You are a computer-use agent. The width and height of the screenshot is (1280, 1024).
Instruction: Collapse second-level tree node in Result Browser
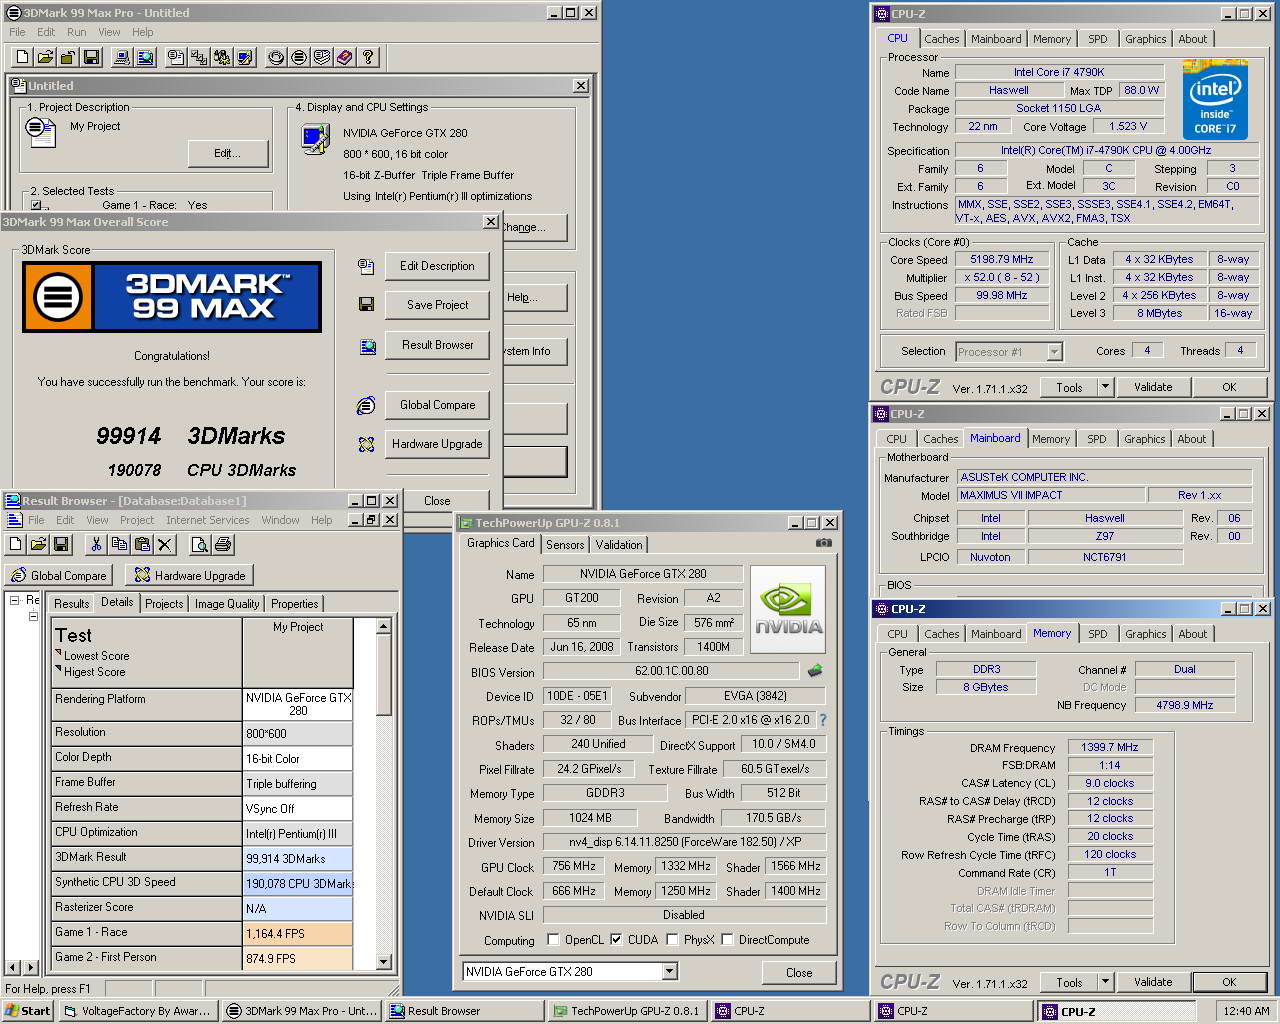33,616
